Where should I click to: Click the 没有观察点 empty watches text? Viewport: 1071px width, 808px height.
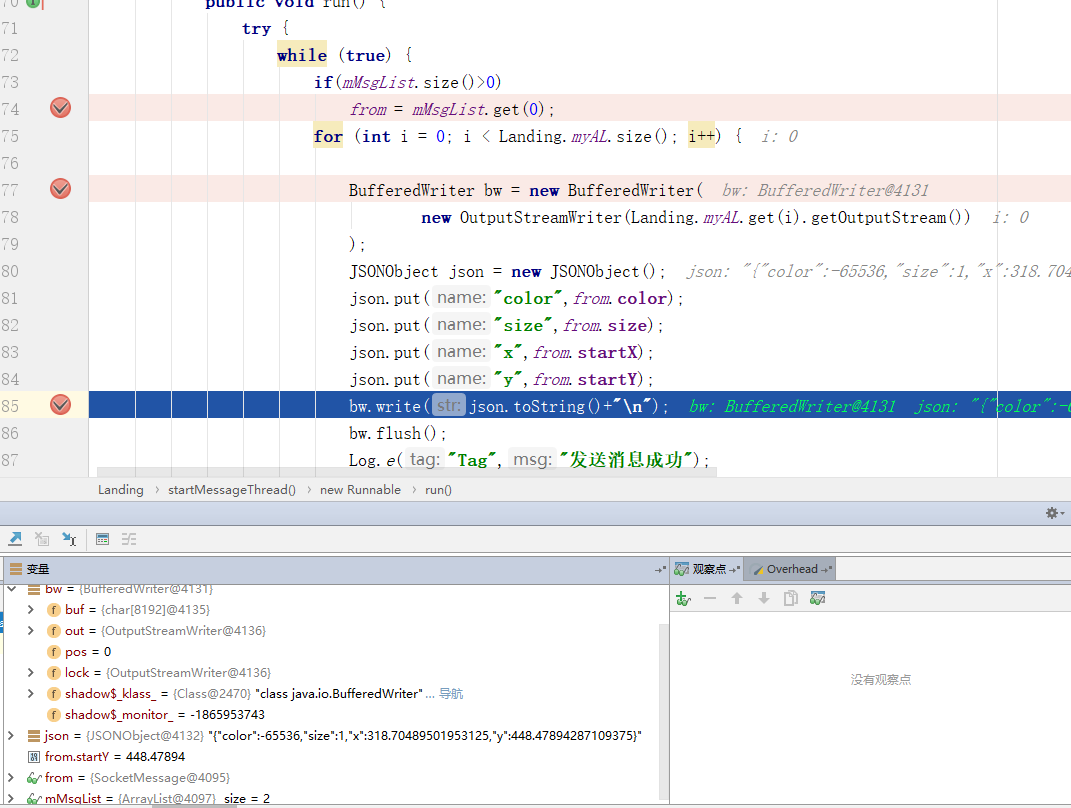(880, 680)
